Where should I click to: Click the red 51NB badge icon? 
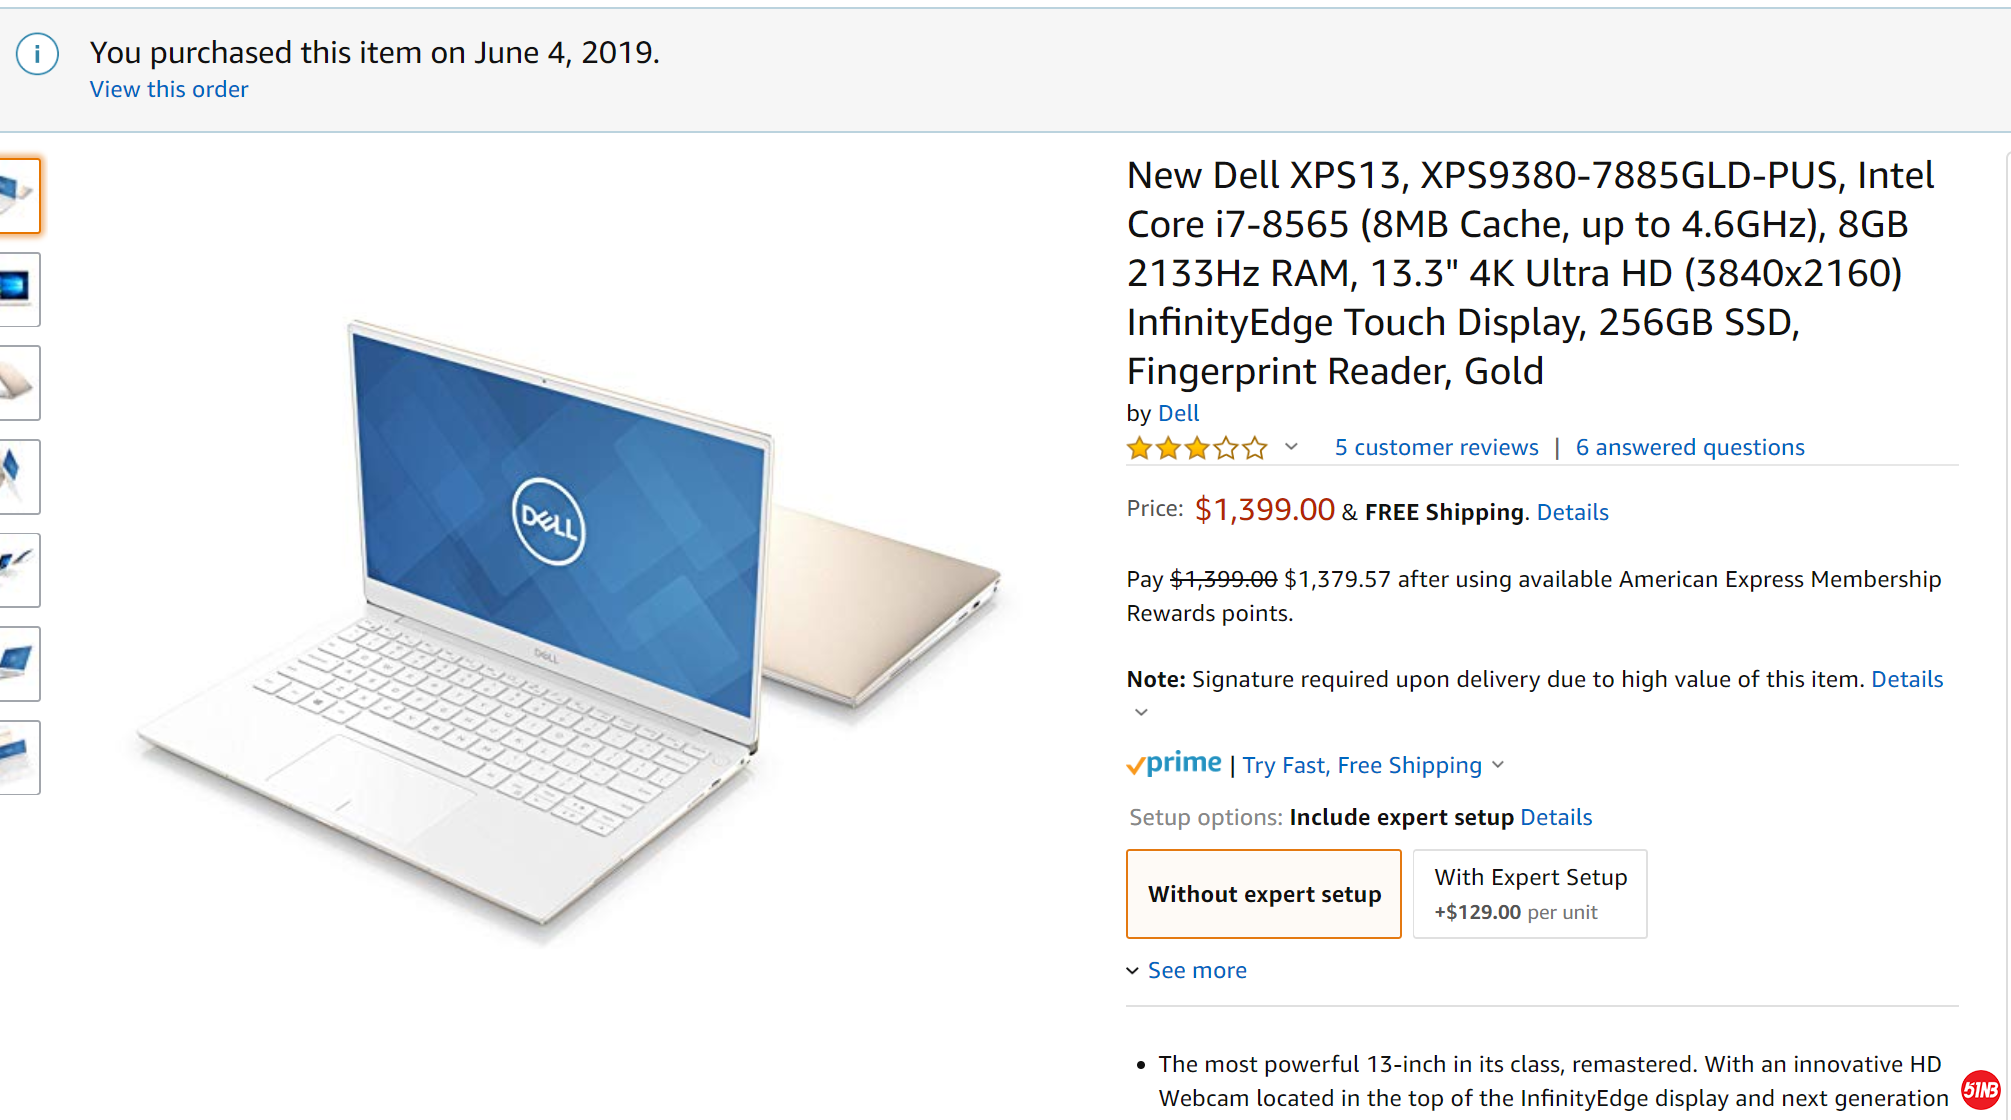point(1980,1089)
